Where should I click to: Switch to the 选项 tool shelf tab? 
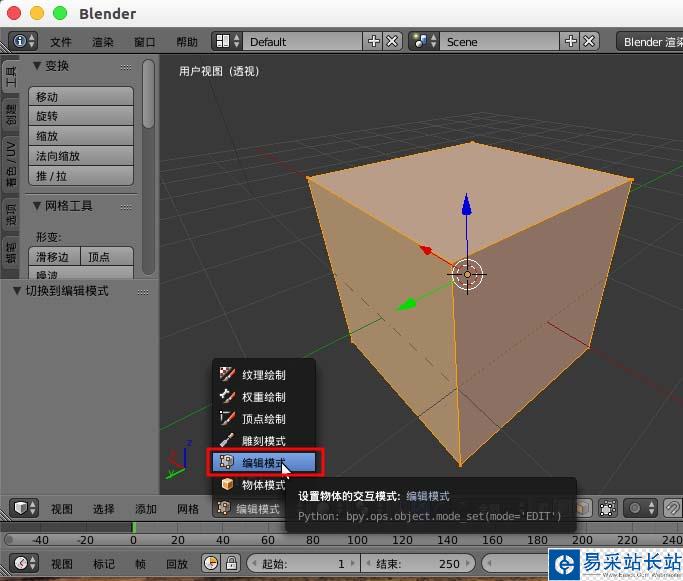point(10,214)
